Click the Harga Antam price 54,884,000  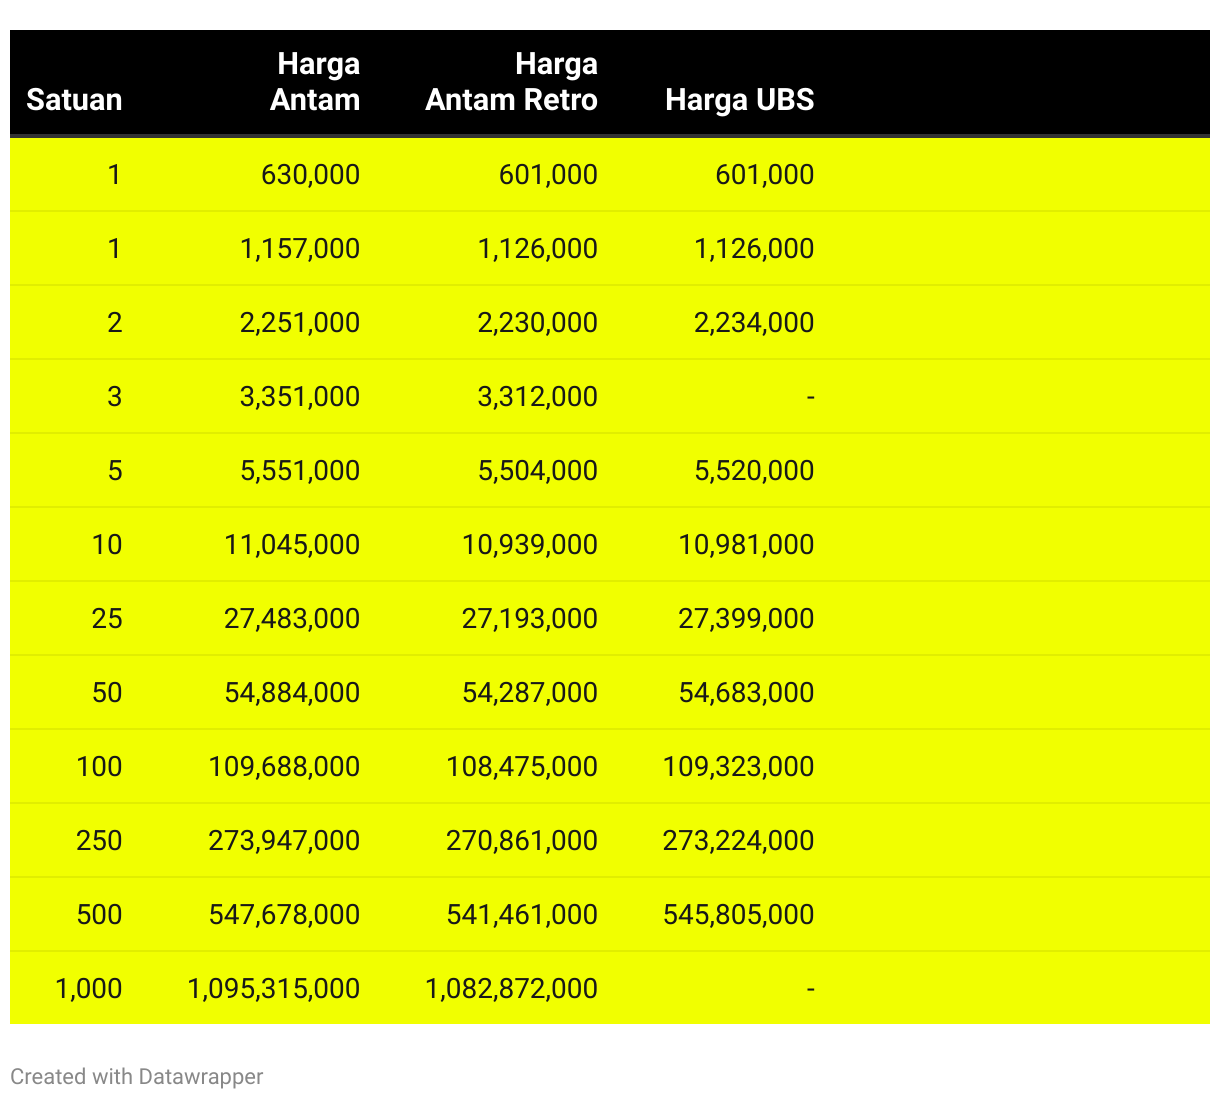292,693
